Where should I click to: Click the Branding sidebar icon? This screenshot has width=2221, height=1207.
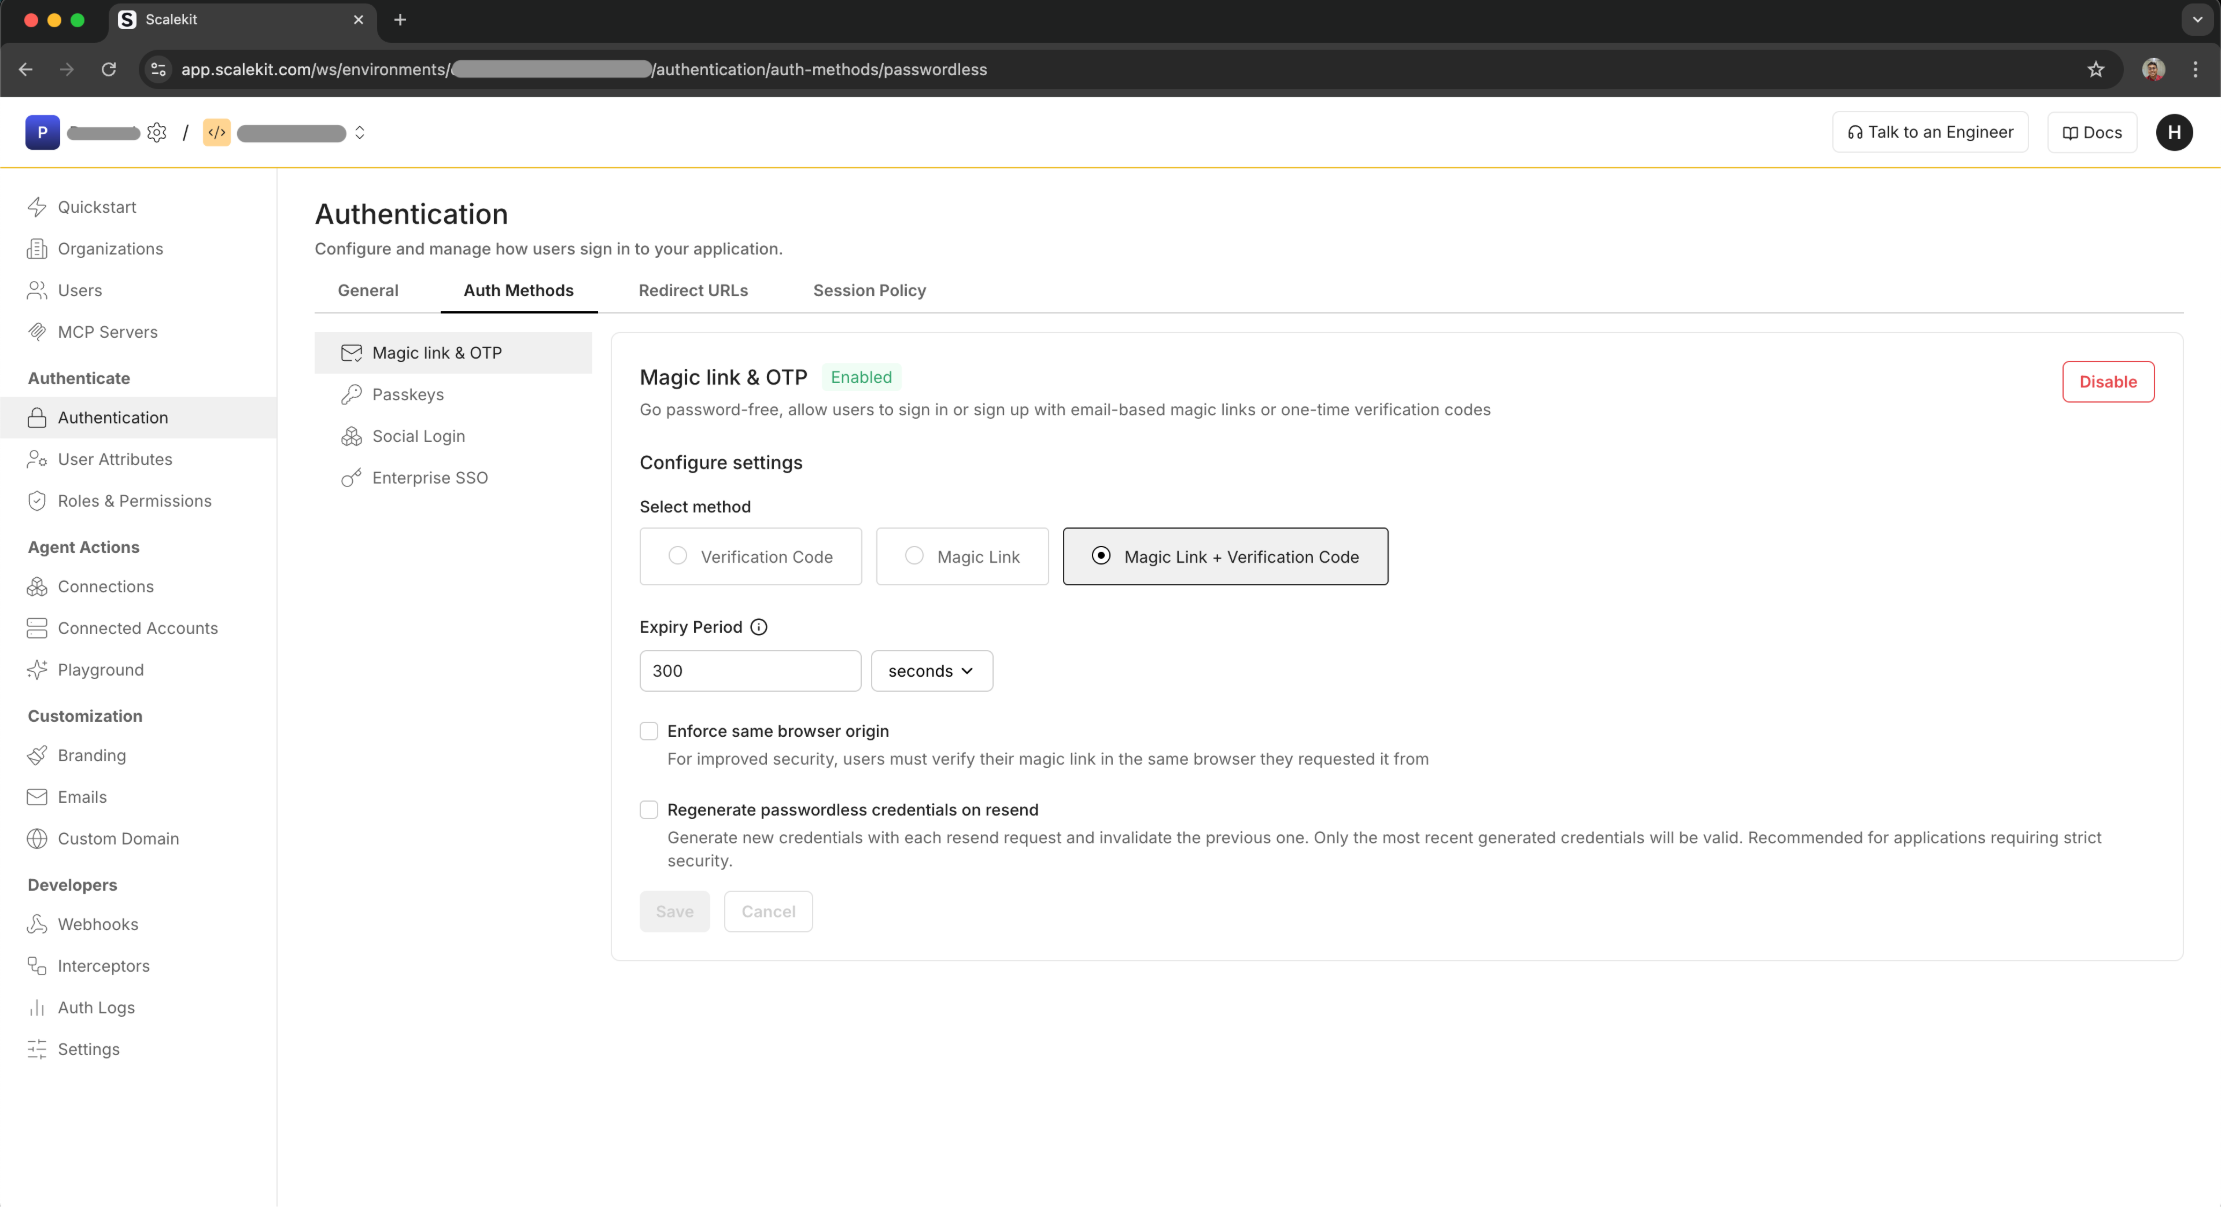(37, 755)
